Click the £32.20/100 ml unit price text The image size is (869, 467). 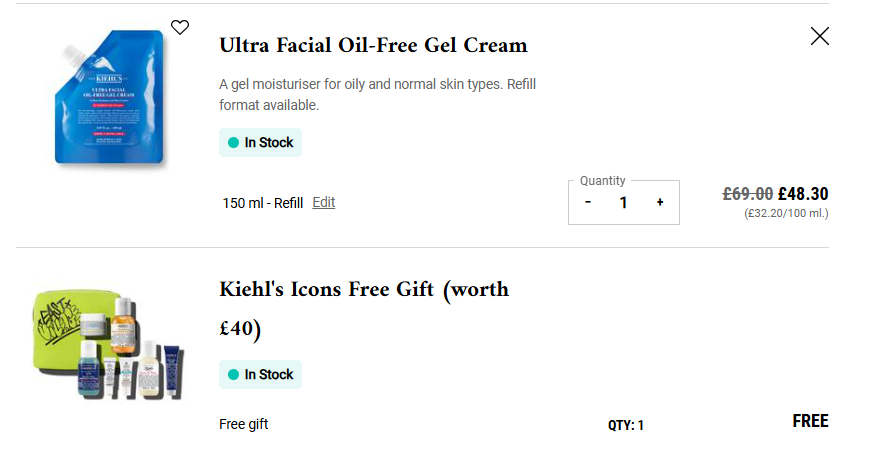pyautogui.click(x=786, y=213)
